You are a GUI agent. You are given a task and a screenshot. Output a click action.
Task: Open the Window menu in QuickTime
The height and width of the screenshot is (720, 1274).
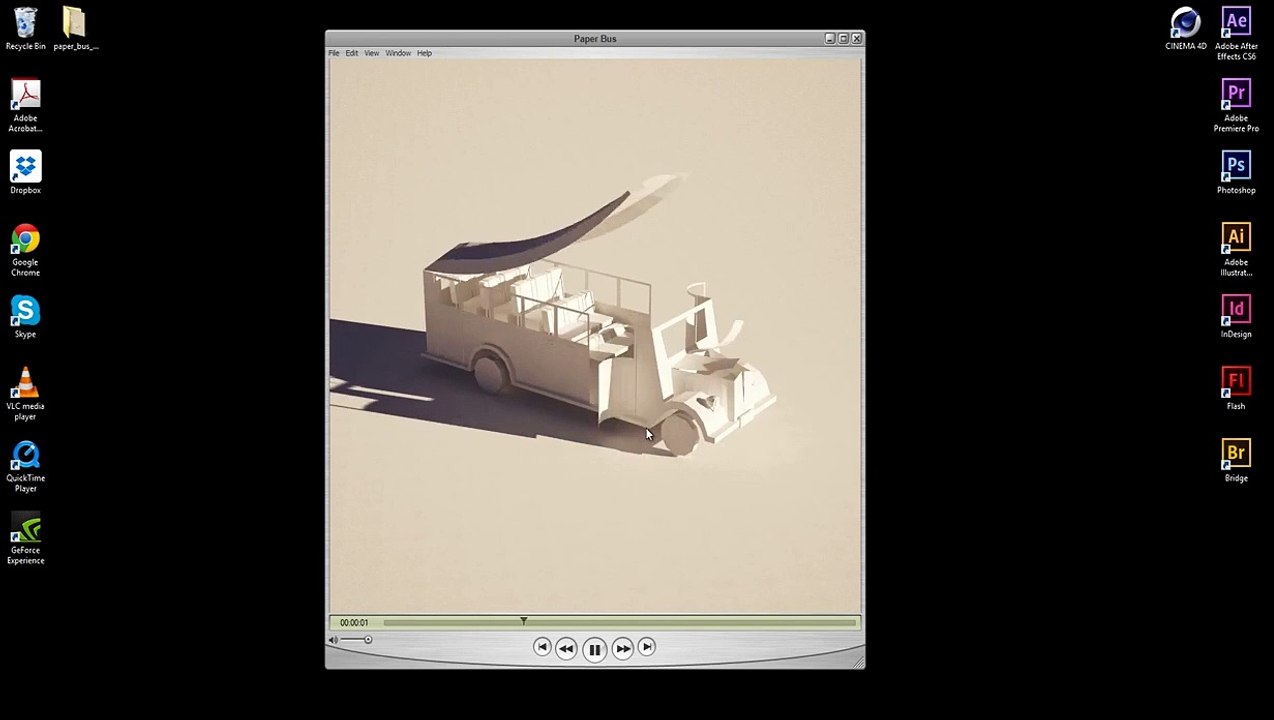point(398,53)
